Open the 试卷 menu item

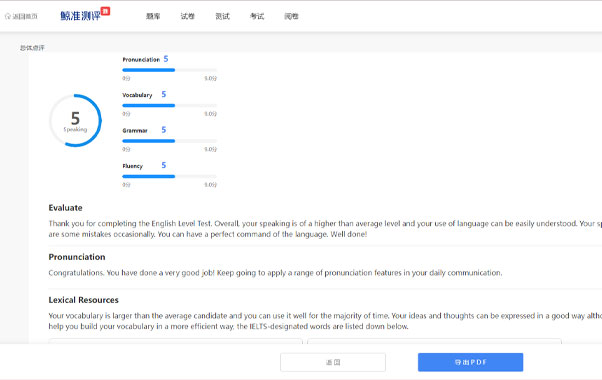pyautogui.click(x=187, y=16)
